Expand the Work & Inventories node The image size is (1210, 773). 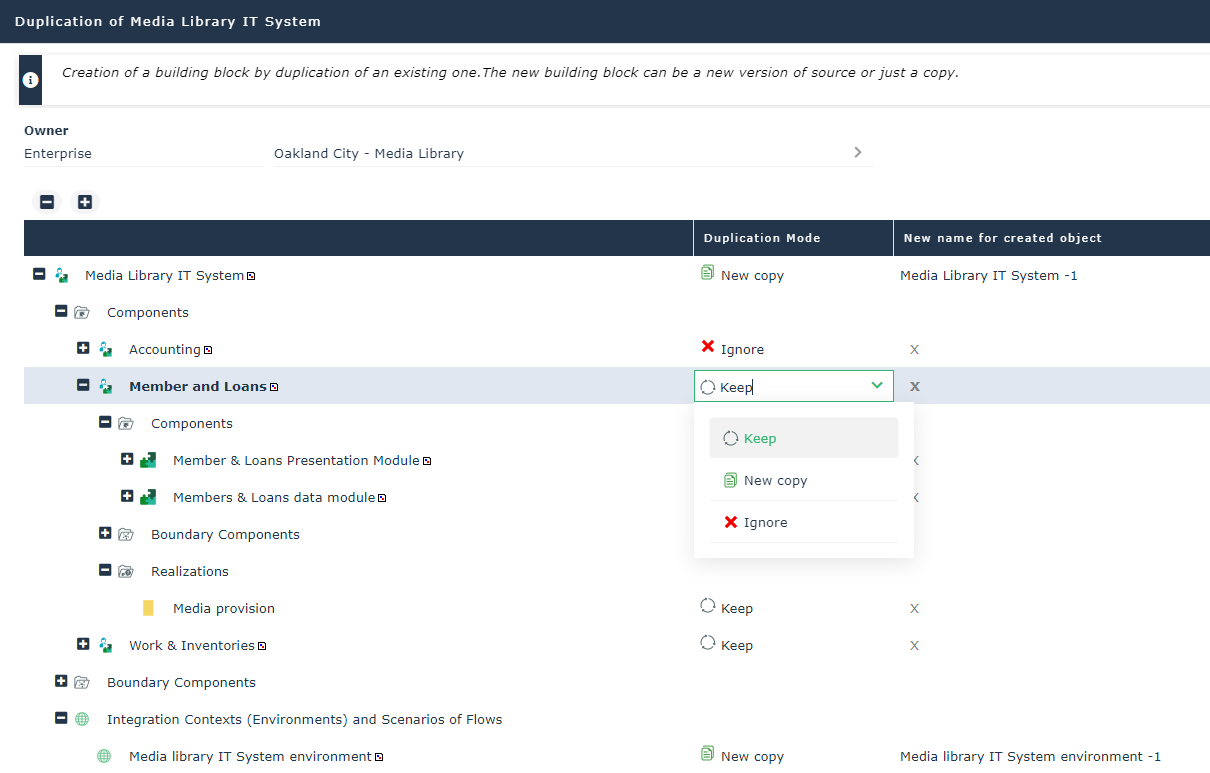pos(83,644)
